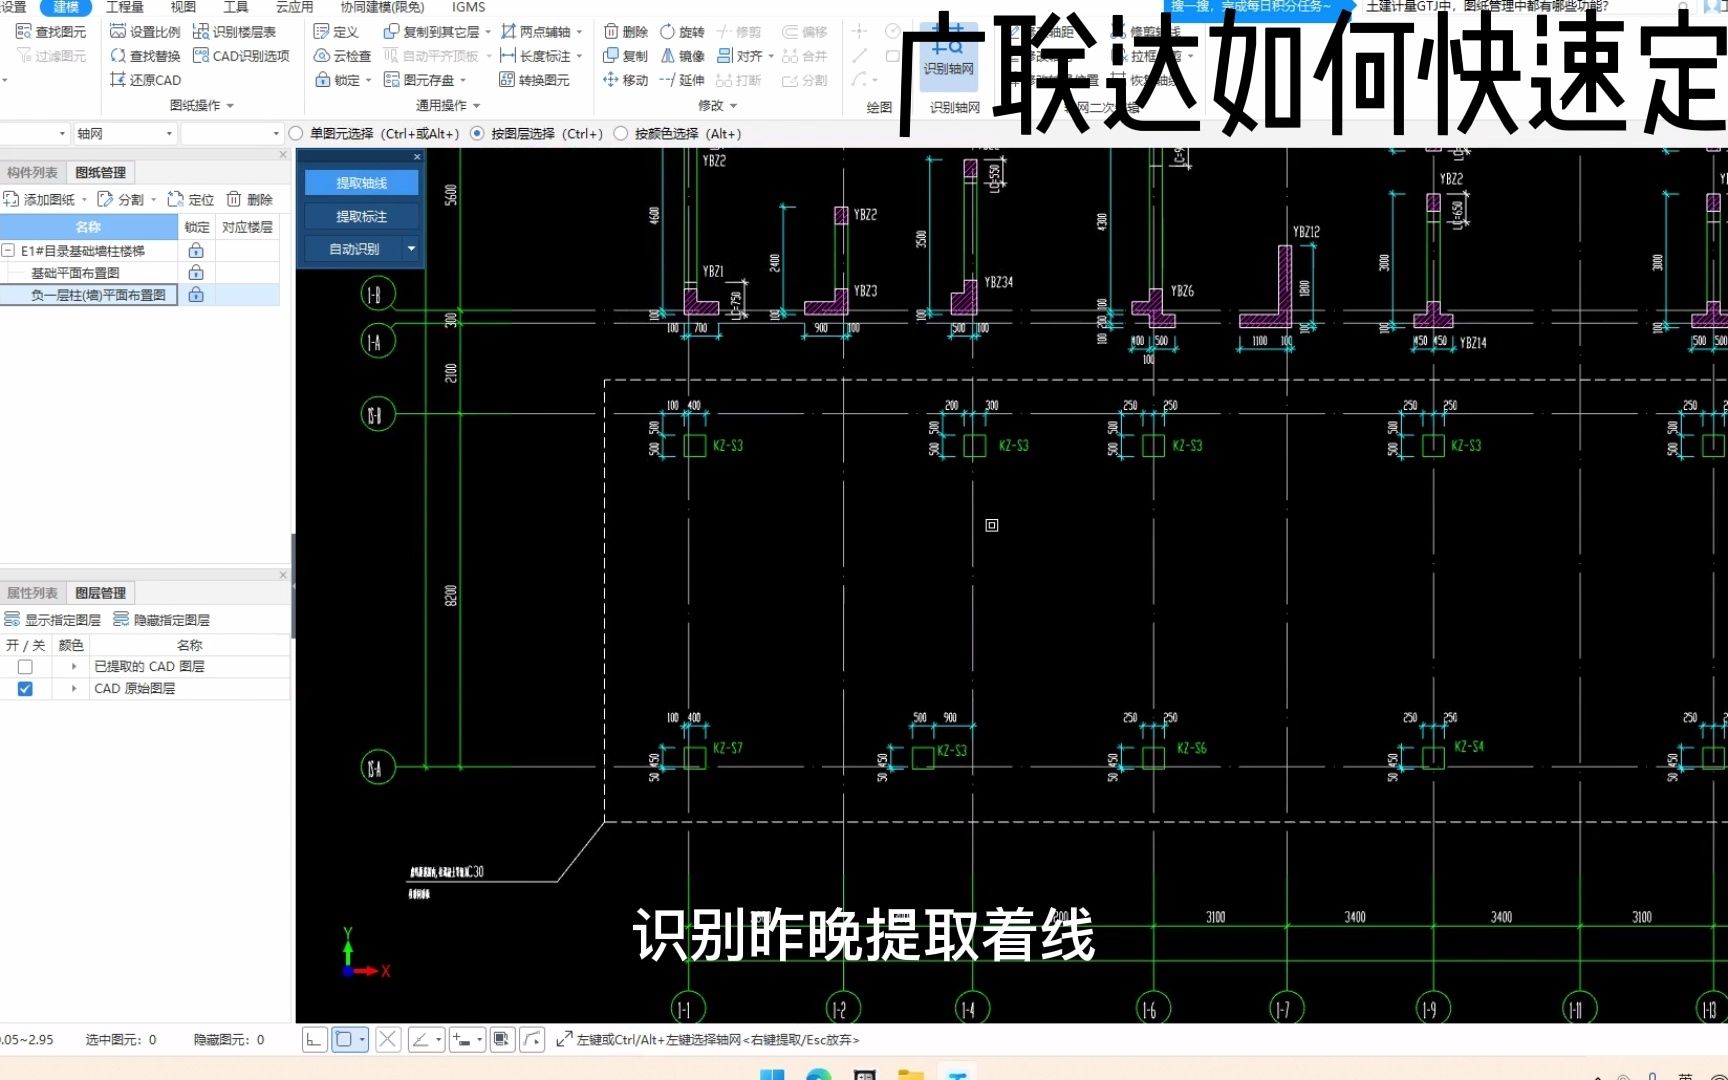Open the 分割 dropdown in drawing panel
The width and height of the screenshot is (1728, 1080).
coord(153,199)
